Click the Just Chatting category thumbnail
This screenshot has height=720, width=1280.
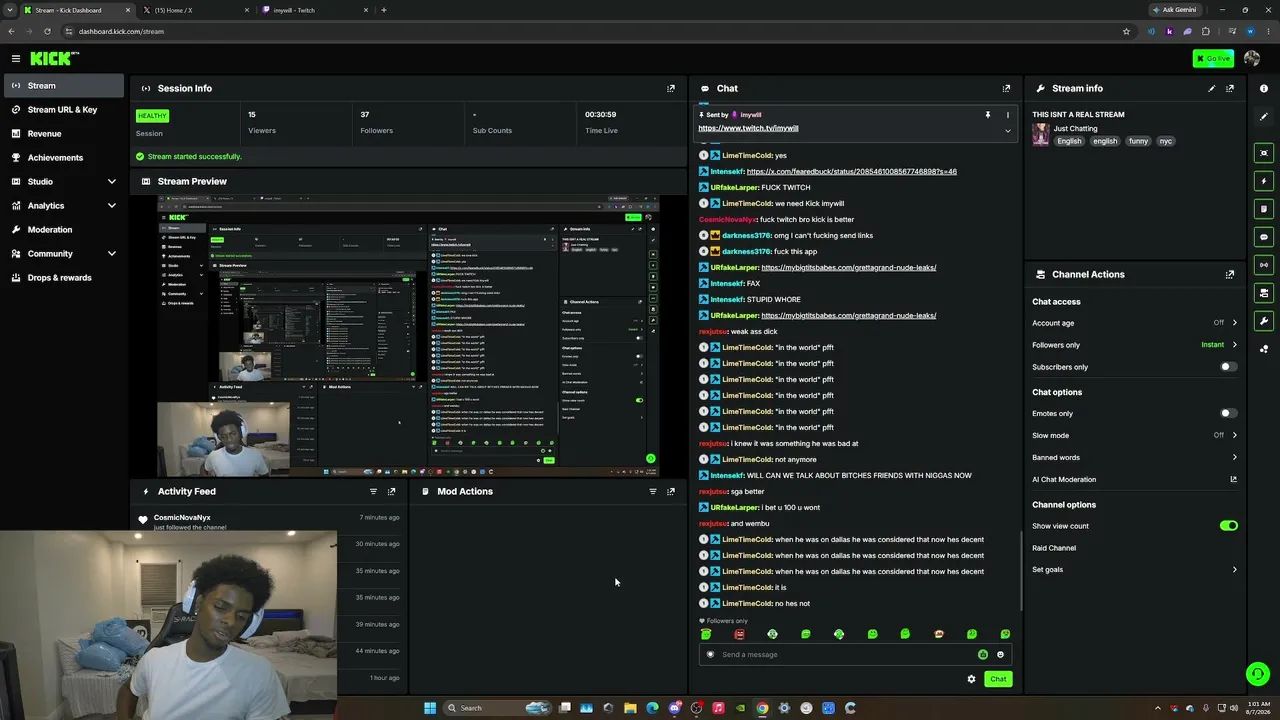point(1041,134)
